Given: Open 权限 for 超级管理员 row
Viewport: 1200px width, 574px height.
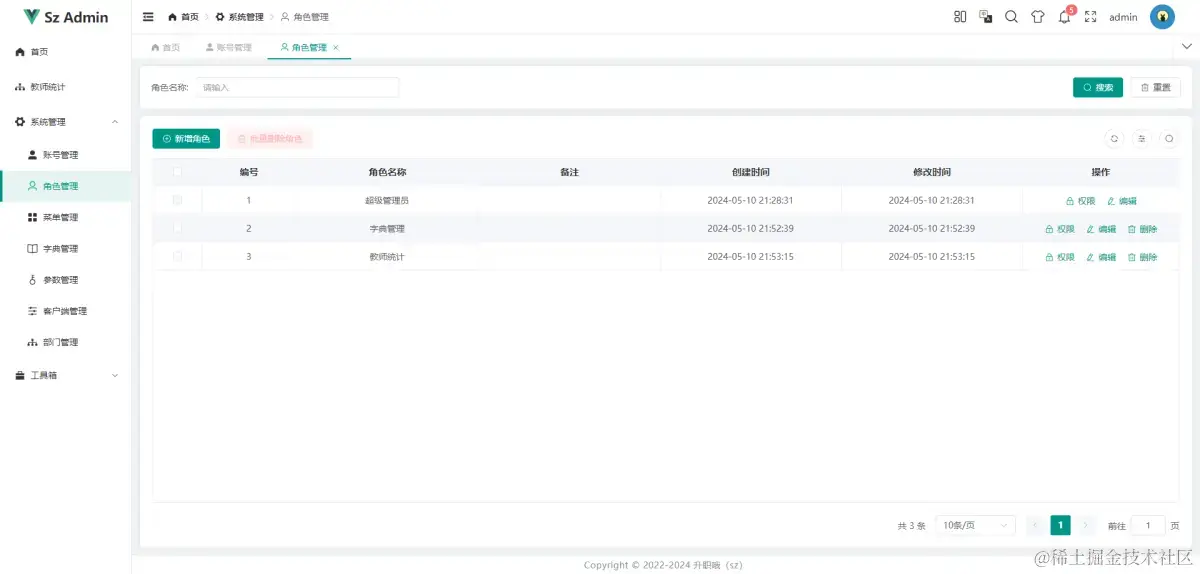Looking at the screenshot, I should click(x=1081, y=201).
